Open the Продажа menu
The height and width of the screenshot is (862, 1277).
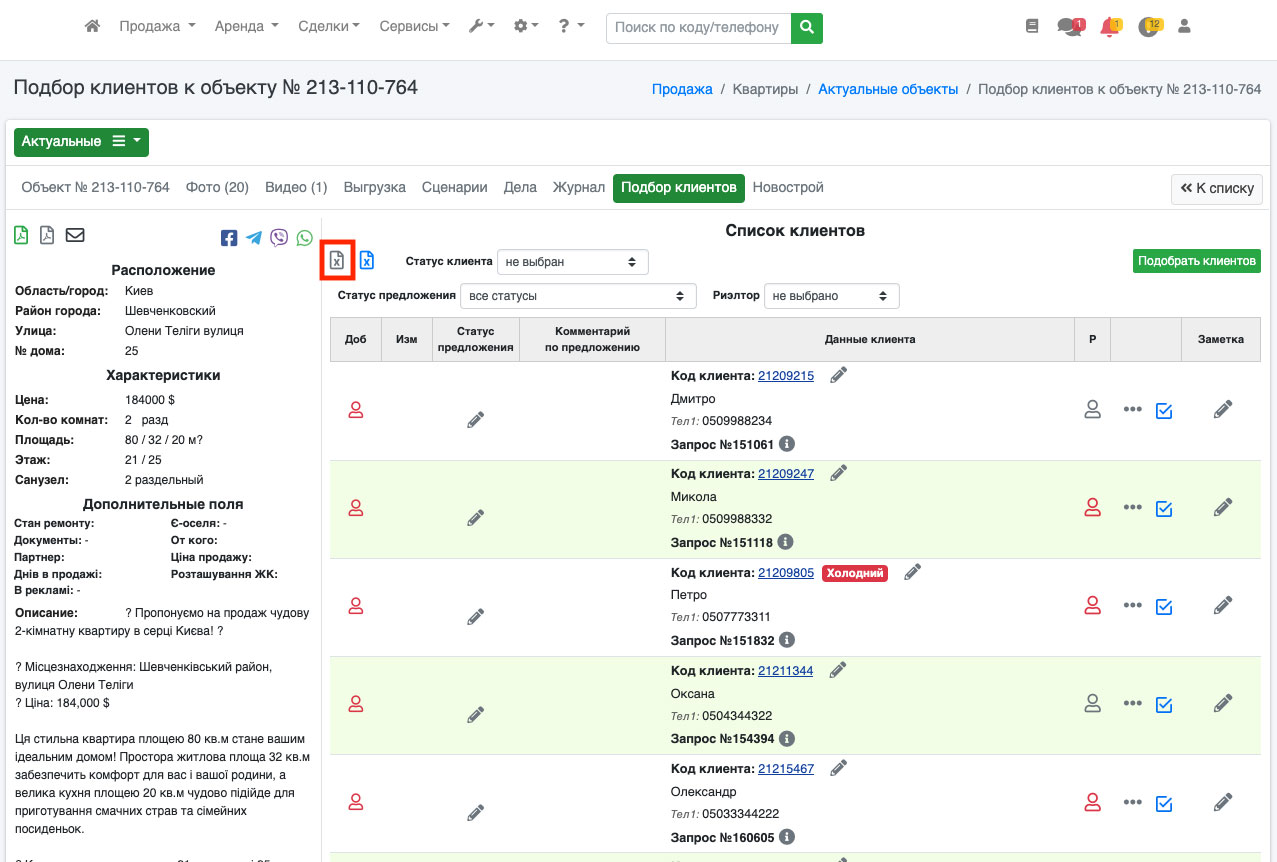point(157,27)
